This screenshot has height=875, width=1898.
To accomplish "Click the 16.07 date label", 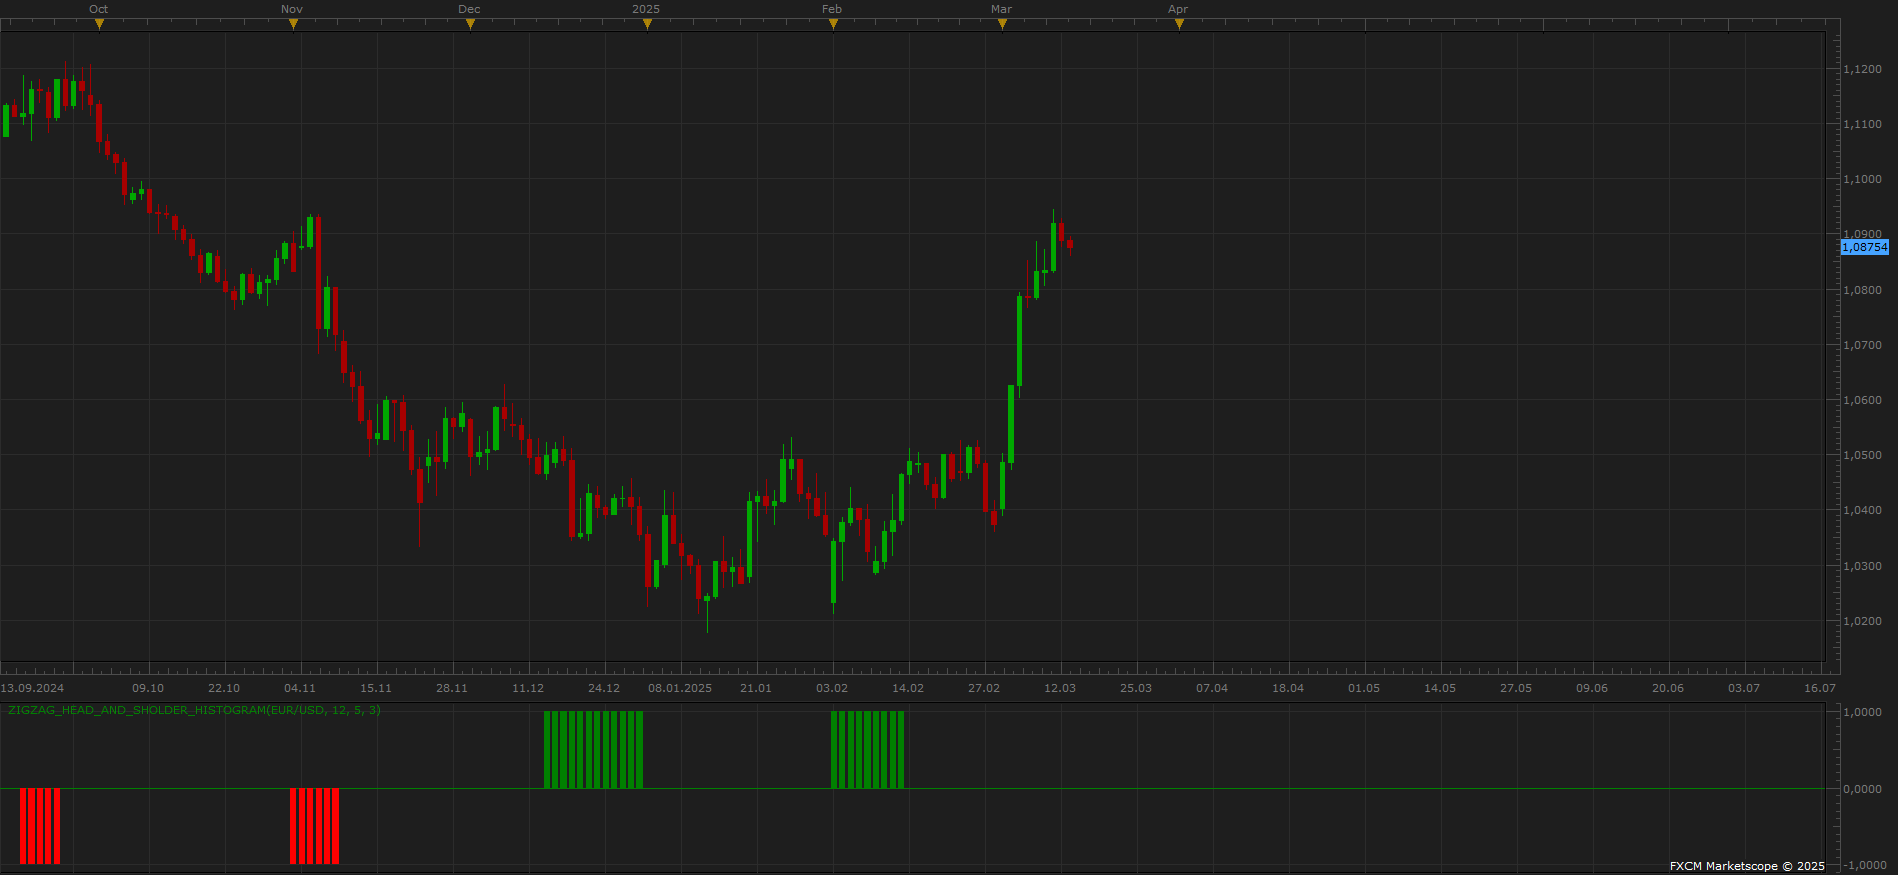I will [1820, 688].
